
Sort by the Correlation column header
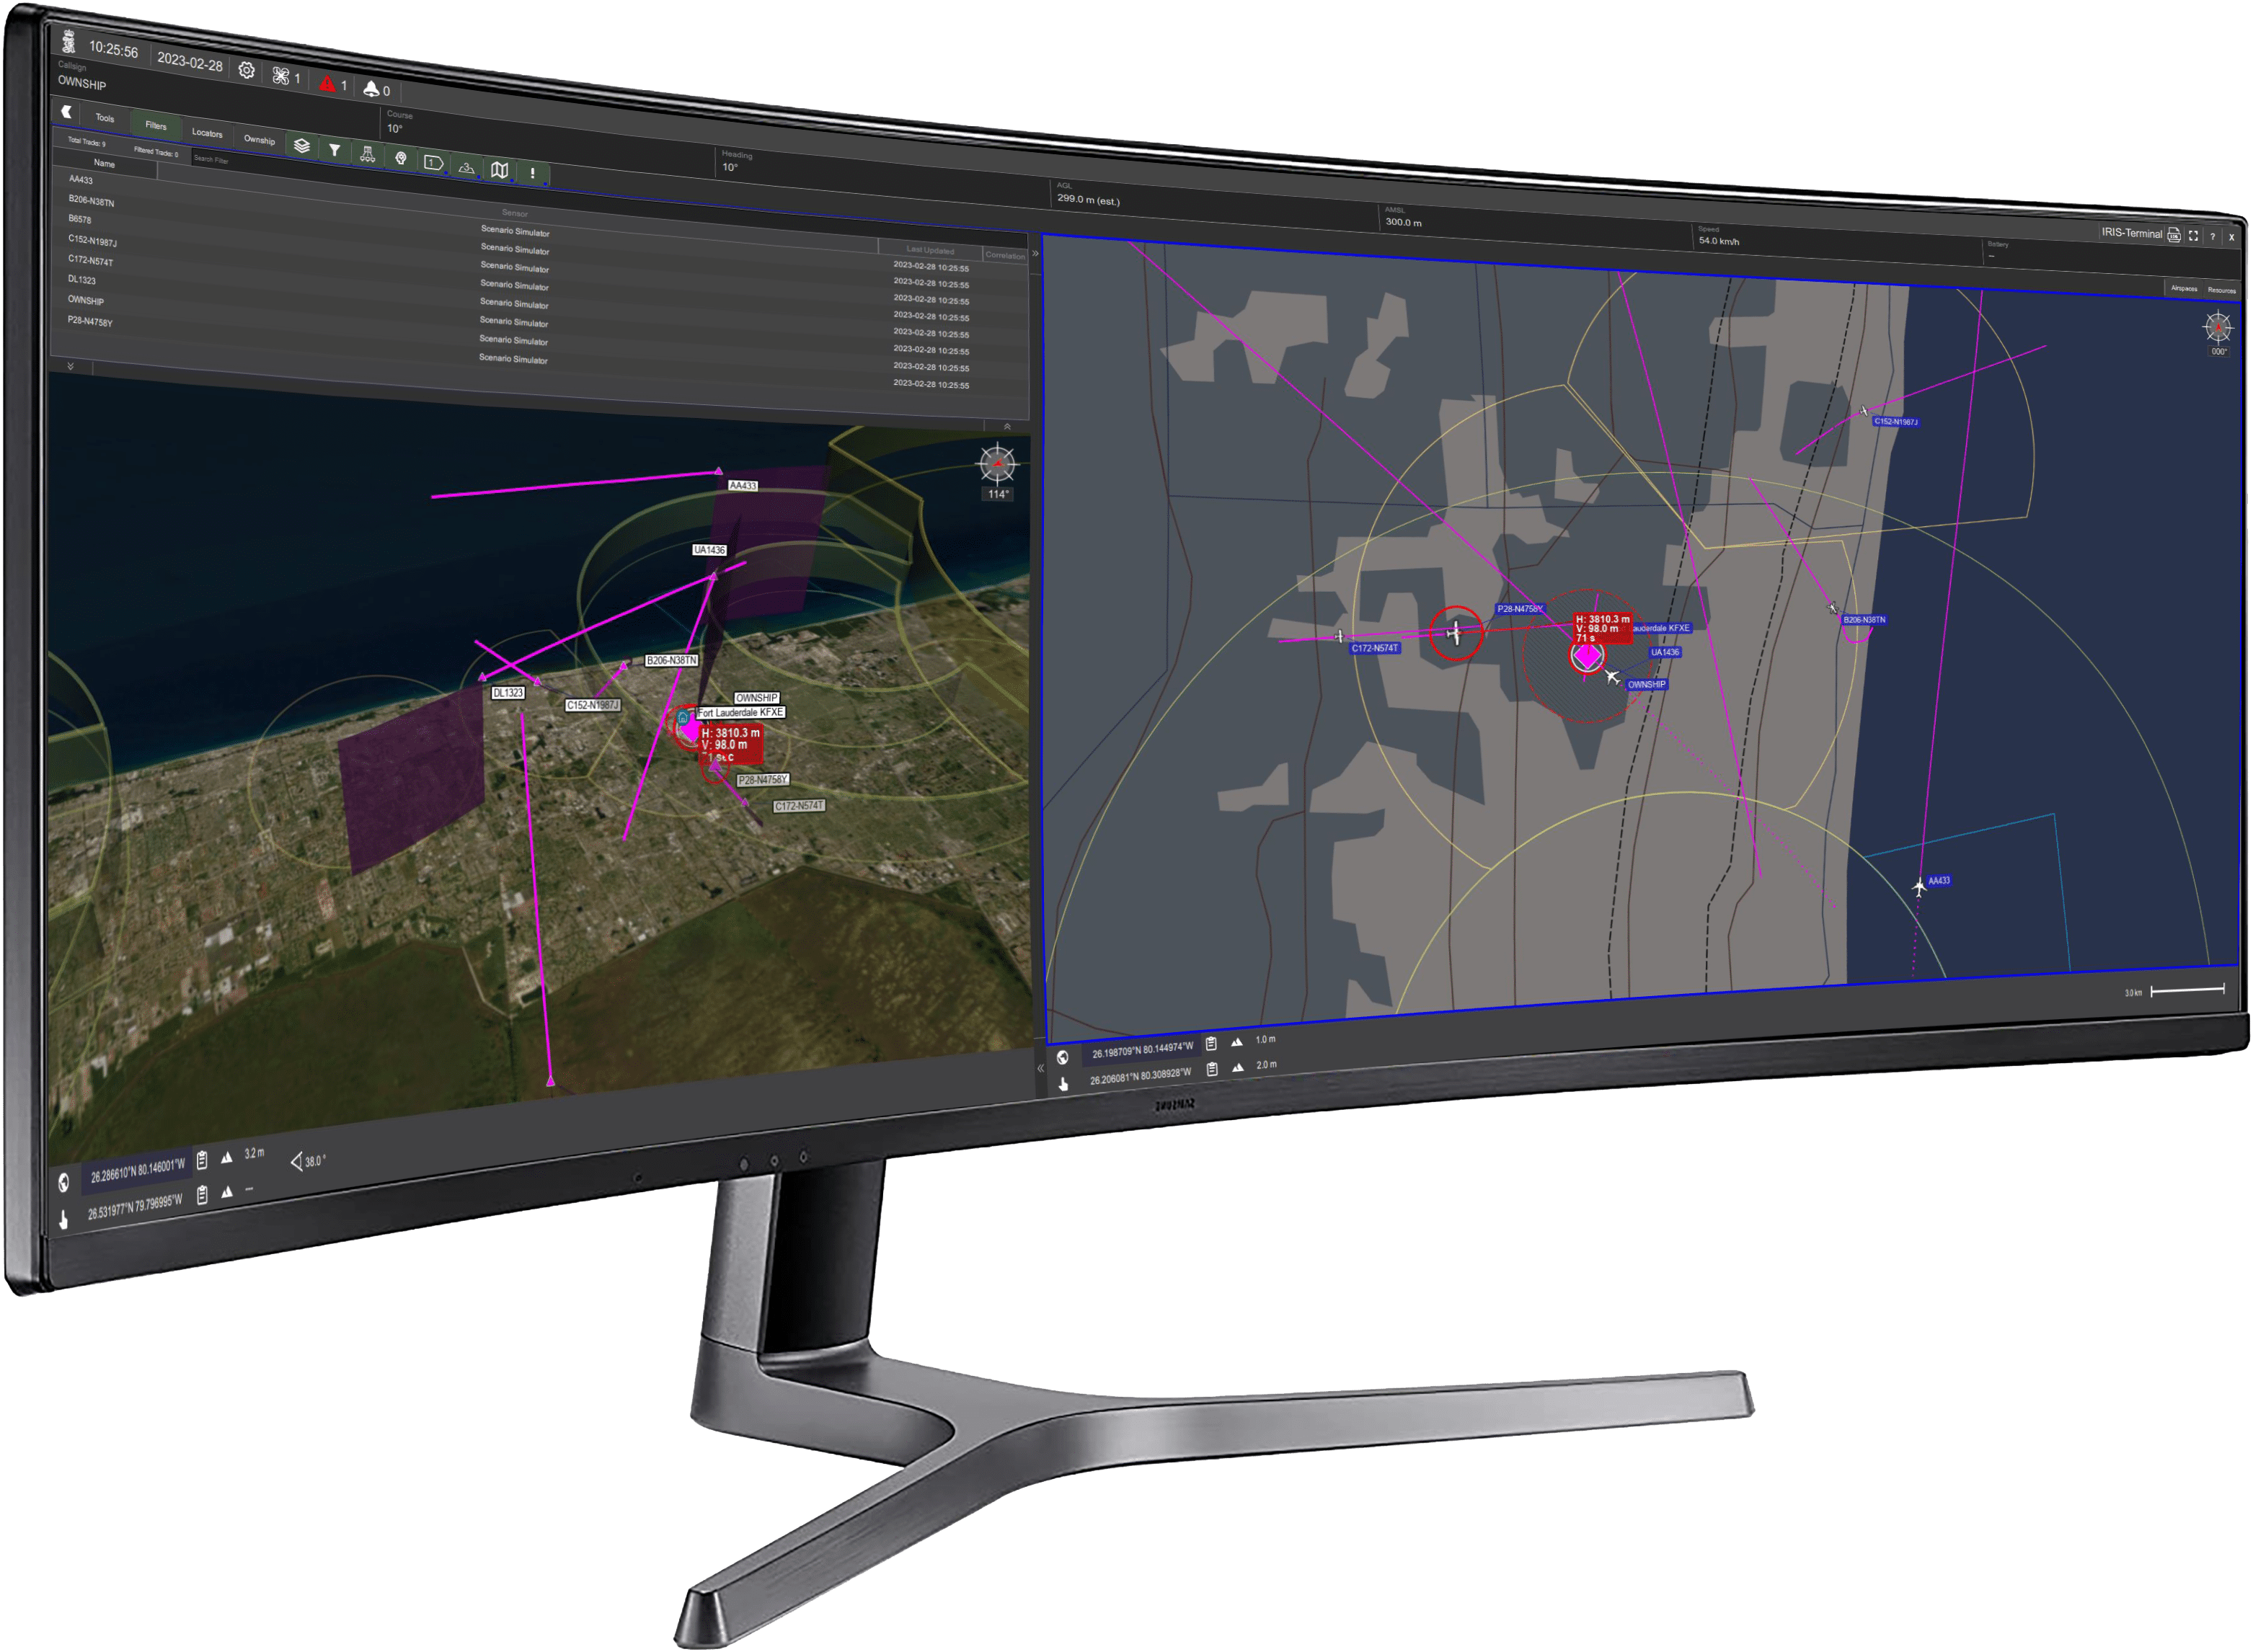[x=1005, y=256]
